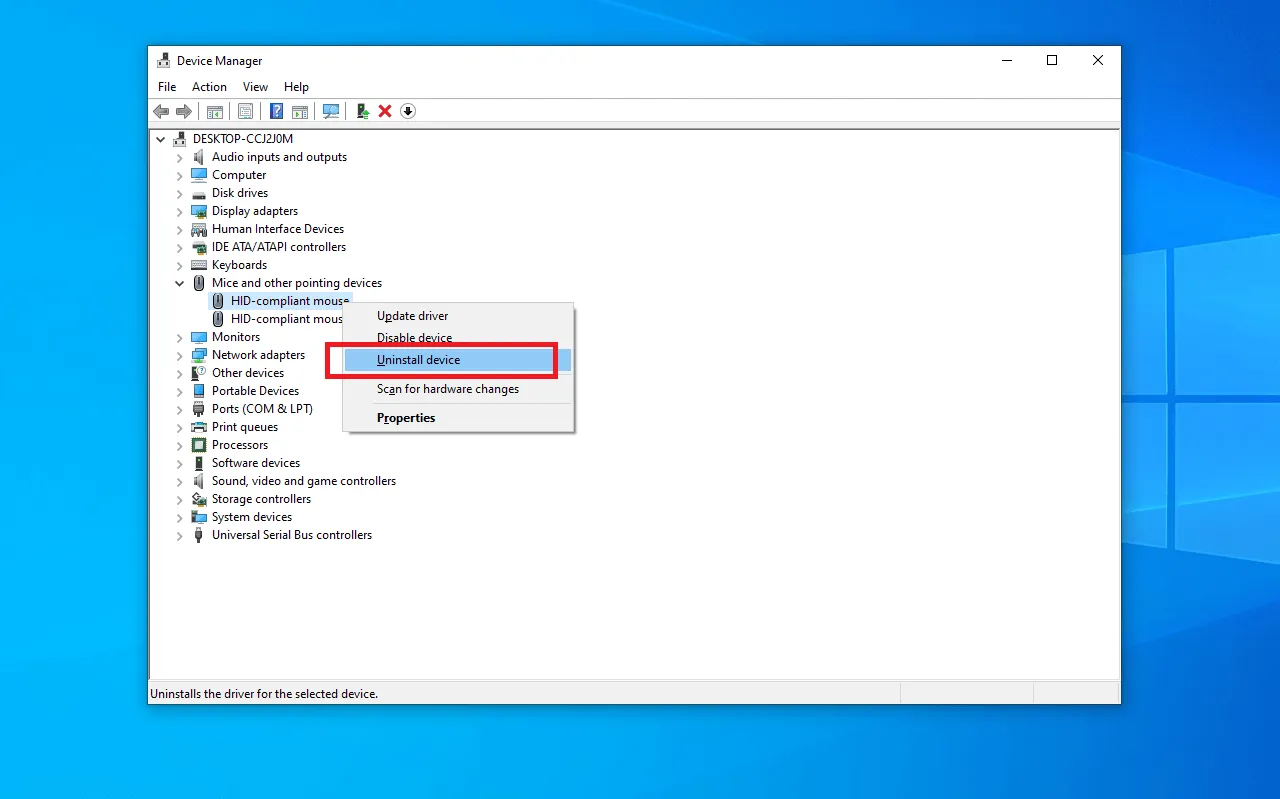Click the Universal Serial Bus controllers icon
Screen dimensions: 1280x799
[199, 535]
